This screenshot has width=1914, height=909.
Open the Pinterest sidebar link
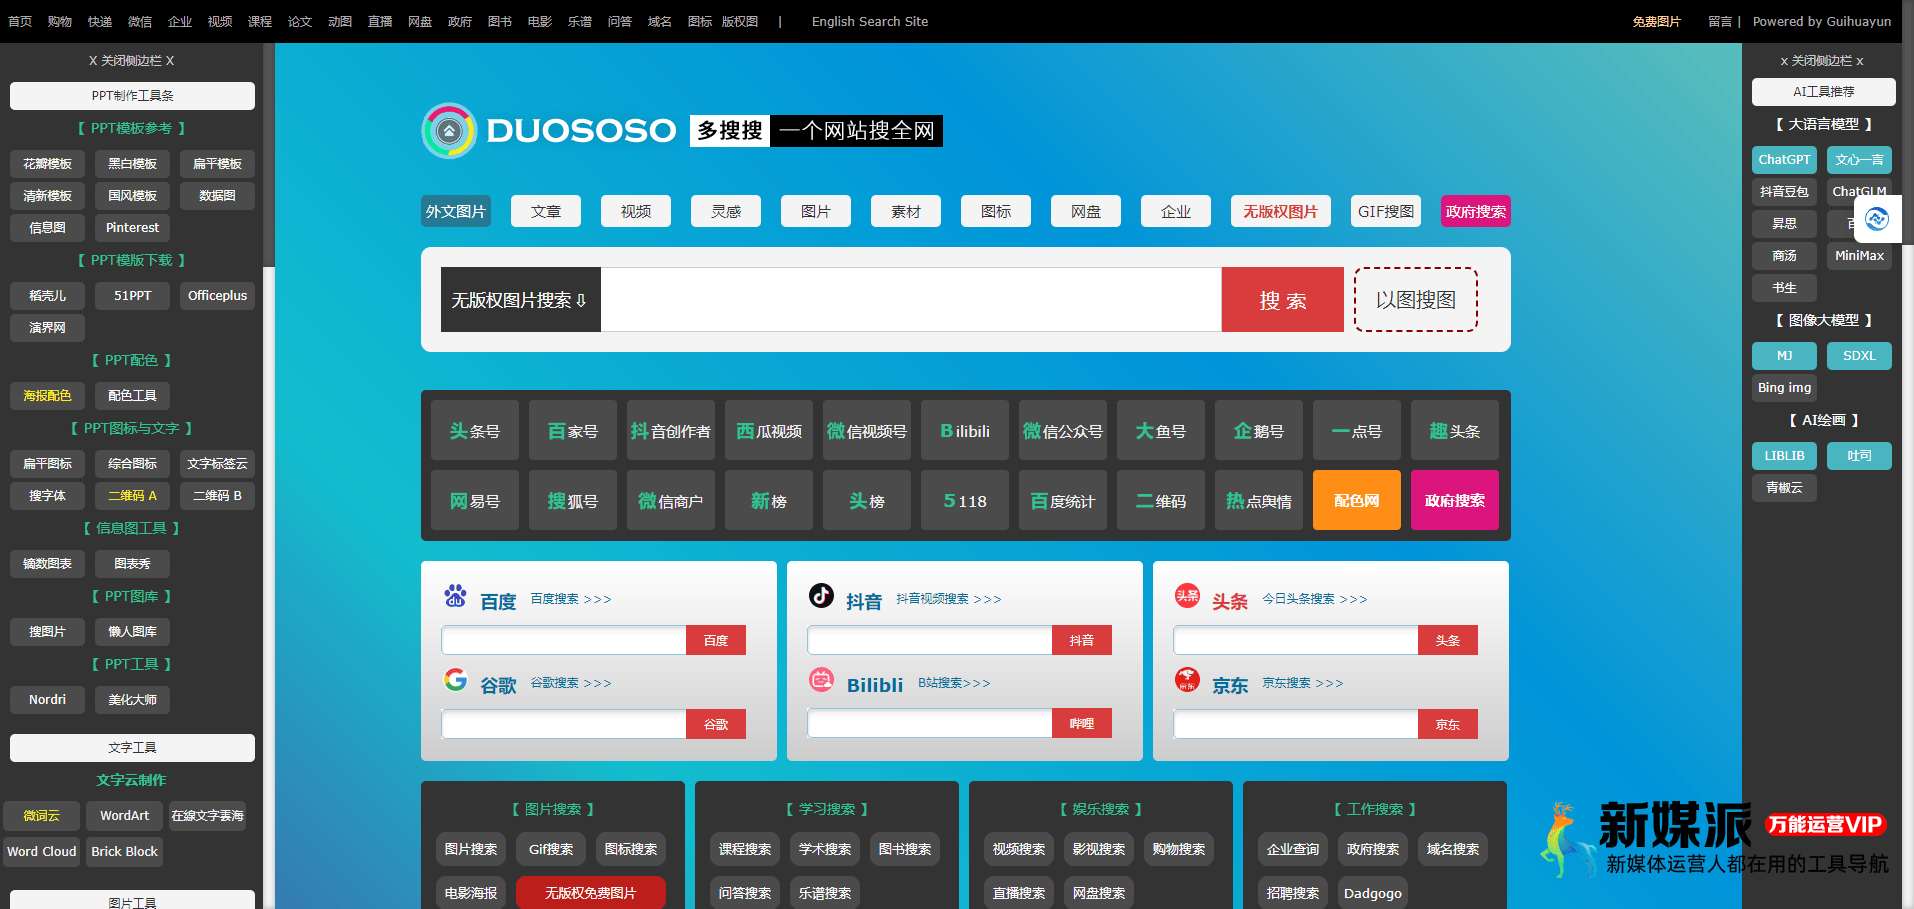click(x=132, y=227)
